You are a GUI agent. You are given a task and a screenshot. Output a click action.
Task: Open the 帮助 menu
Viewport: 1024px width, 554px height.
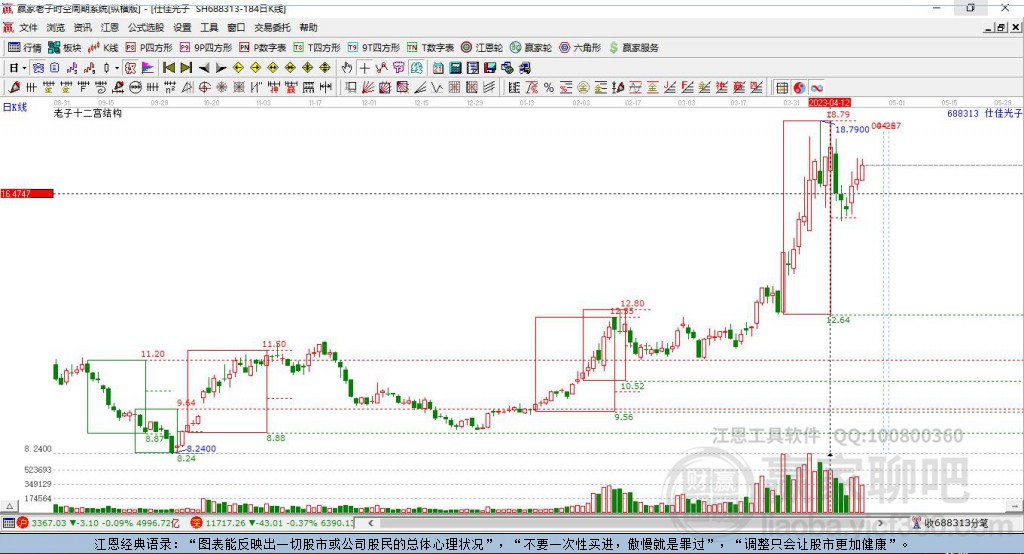point(308,27)
